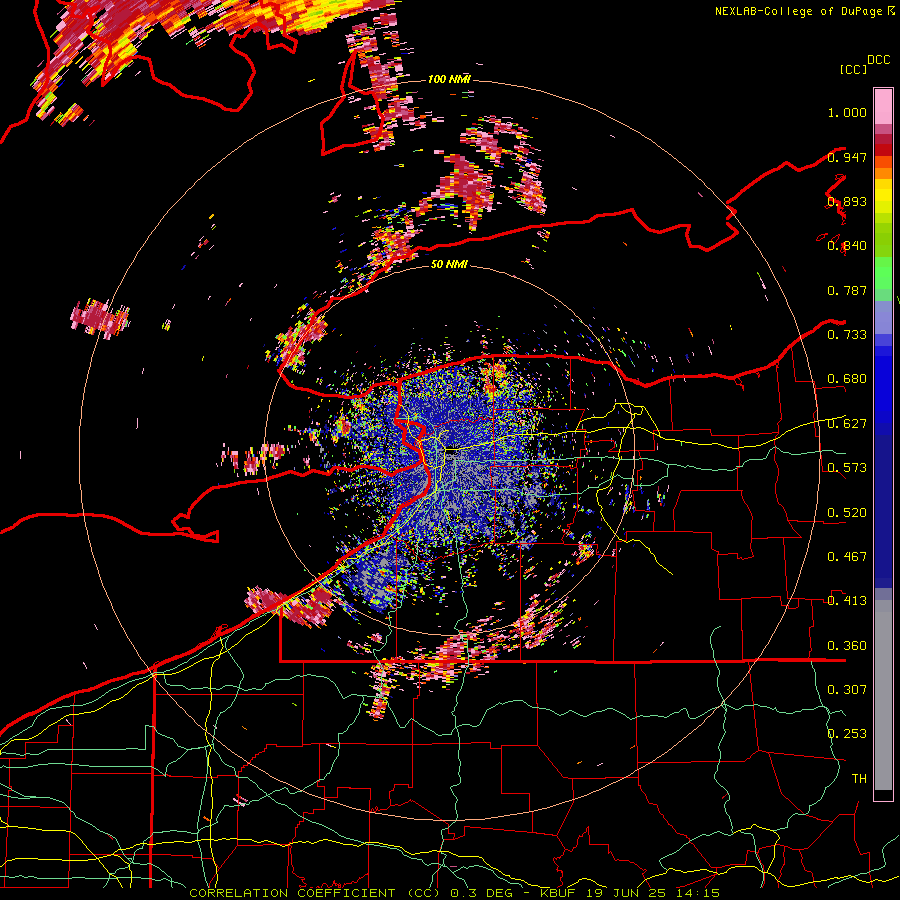
Task: Click the 0.947 legend value
Action: click(847, 157)
